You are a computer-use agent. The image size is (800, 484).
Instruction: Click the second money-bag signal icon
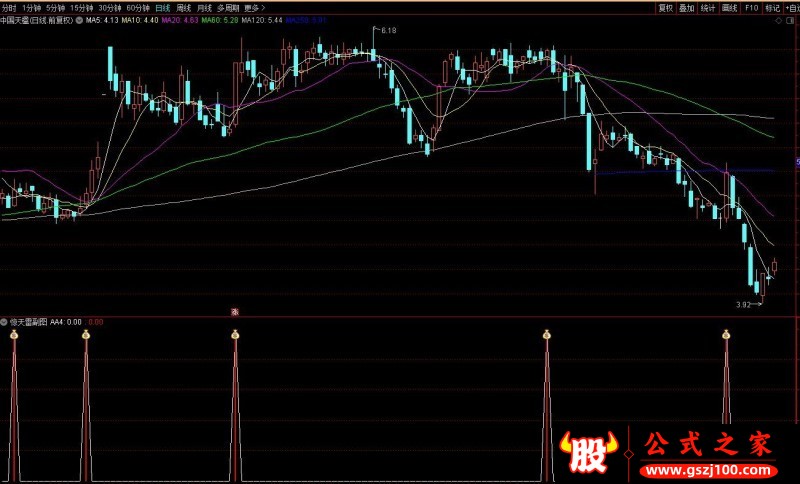(x=86, y=335)
